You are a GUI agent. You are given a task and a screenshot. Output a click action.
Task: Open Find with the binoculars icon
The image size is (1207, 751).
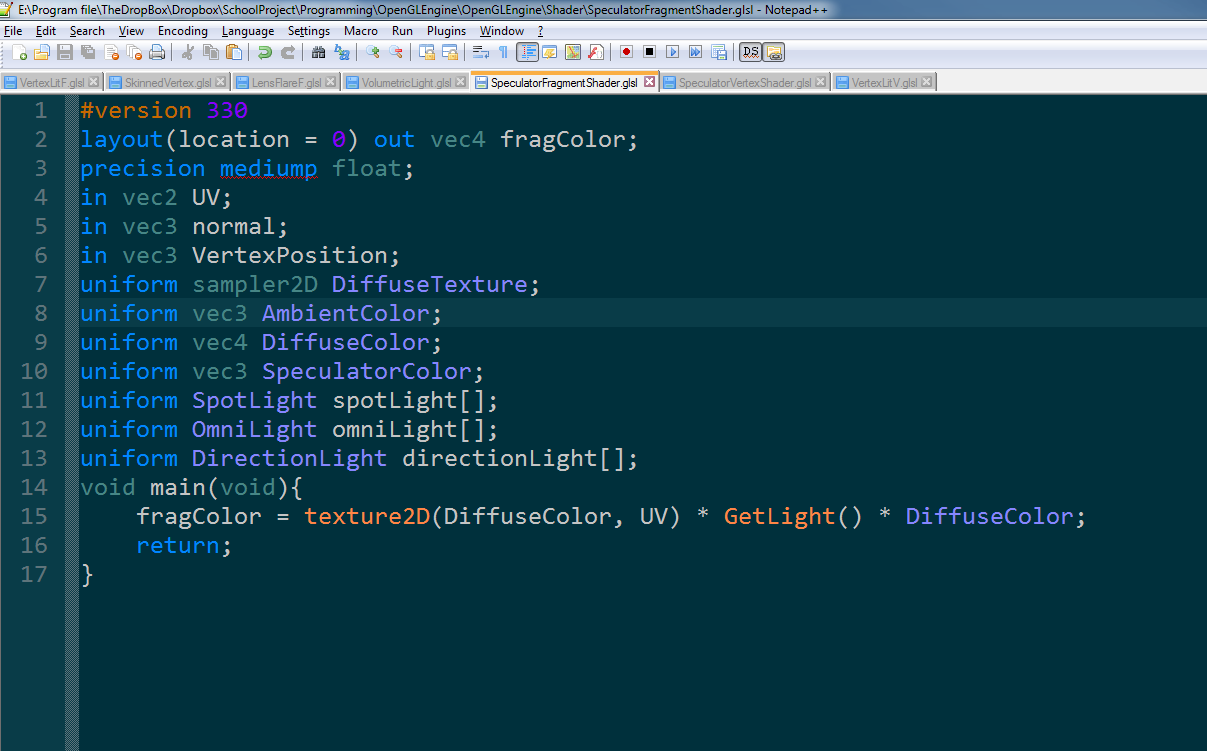[x=318, y=52]
